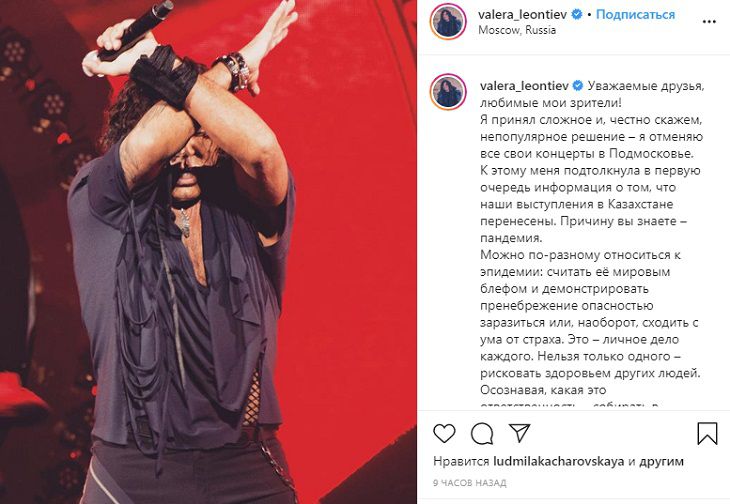Open the three-dot more options menu
Screen dimensions: 730x504
[709, 22]
